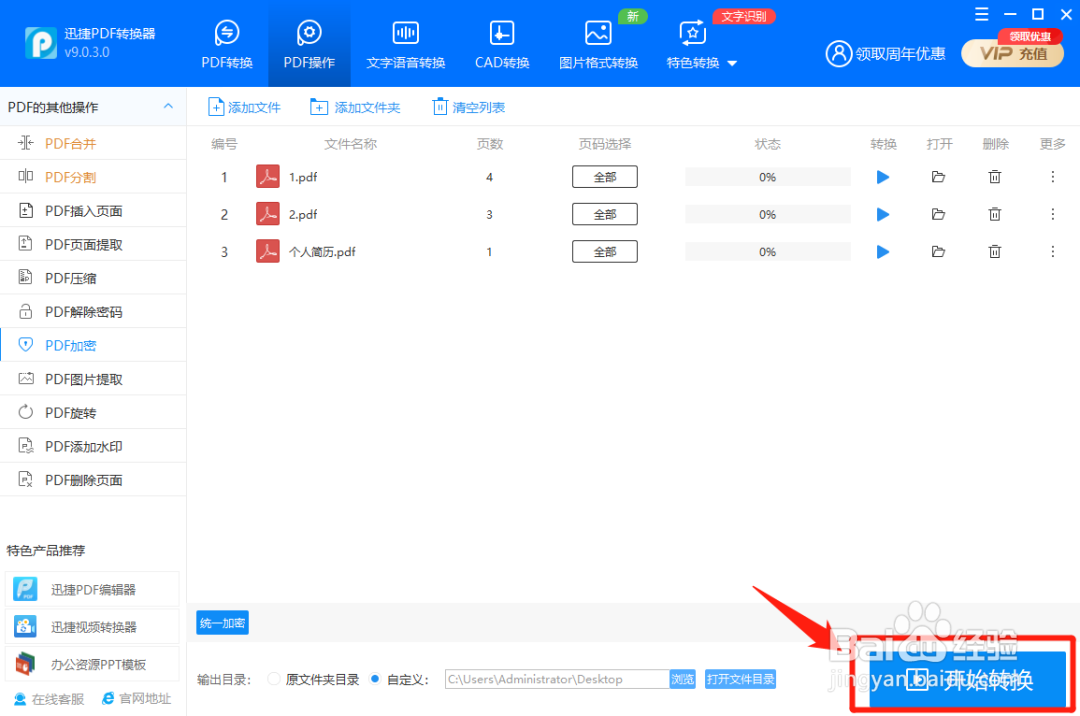
Task: Click the 统一加密 button
Action: 222,623
